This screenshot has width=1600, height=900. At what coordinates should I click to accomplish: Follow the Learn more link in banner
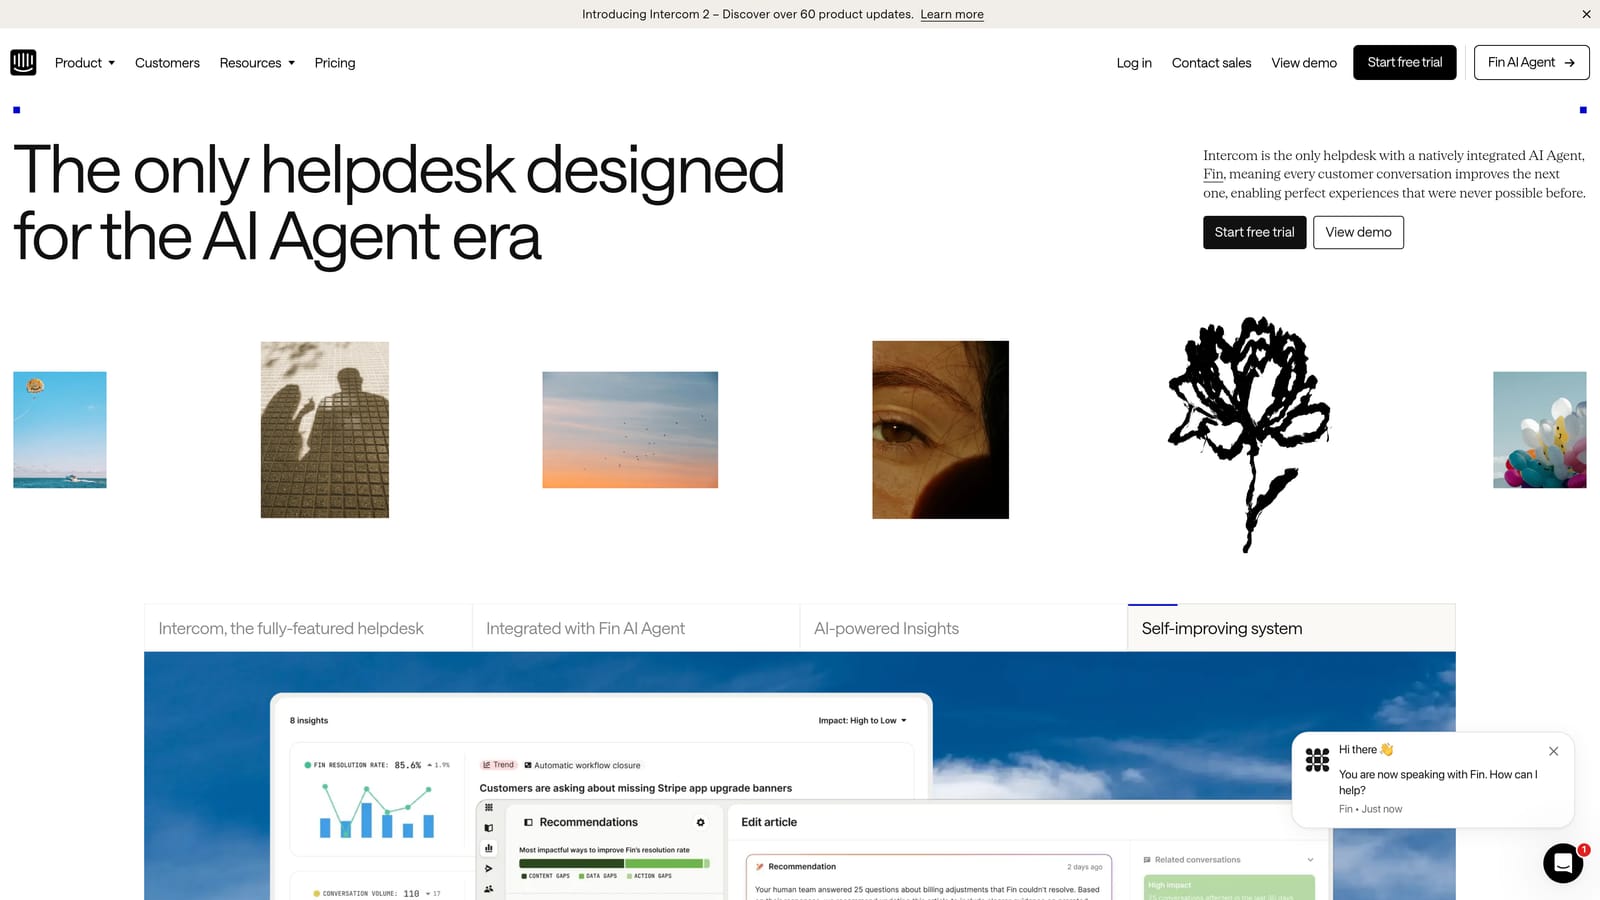click(x=952, y=14)
